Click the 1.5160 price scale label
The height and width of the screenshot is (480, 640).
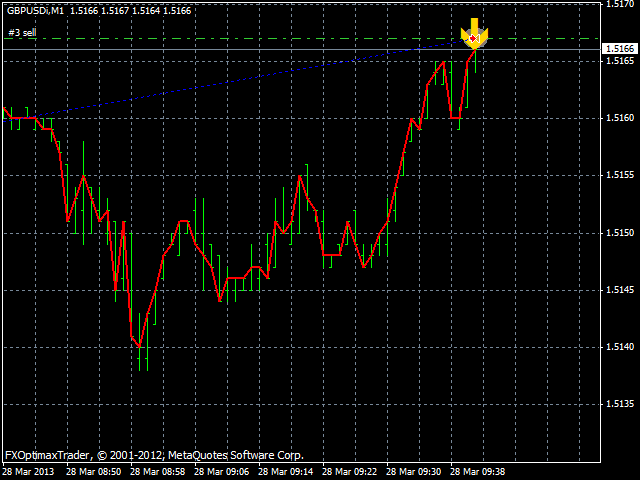coord(620,118)
